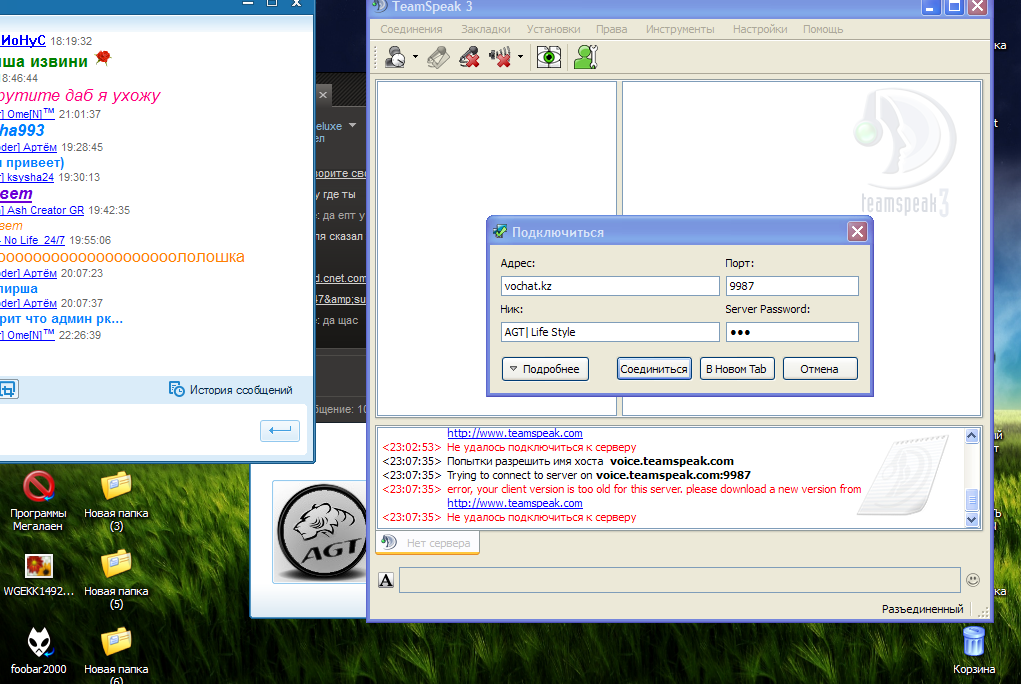Open the dropdown arrow beside the Connect icon
The image size is (1021, 684).
pyautogui.click(x=415, y=57)
